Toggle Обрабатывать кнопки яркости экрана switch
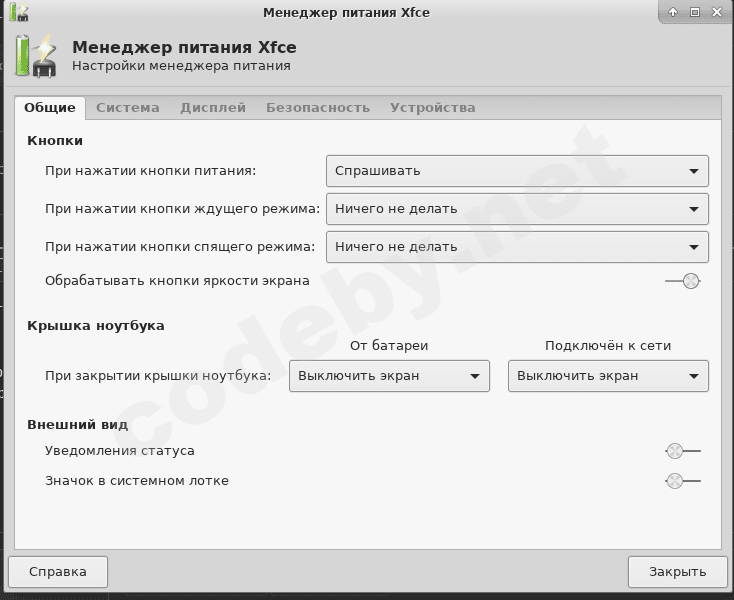 683,281
